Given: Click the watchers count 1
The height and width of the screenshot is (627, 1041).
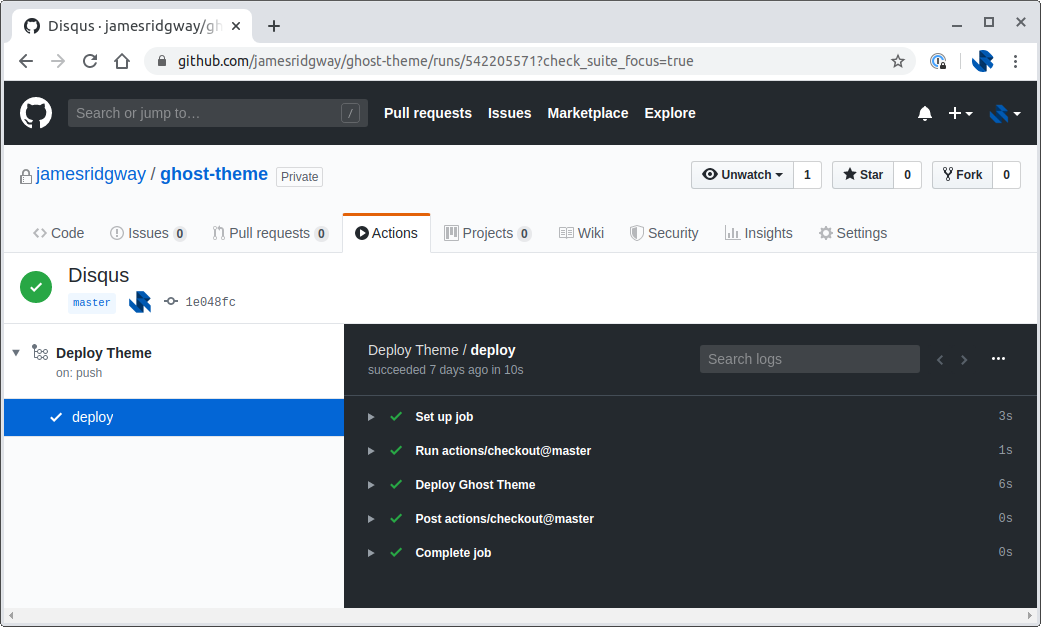Looking at the screenshot, I should 807,175.
